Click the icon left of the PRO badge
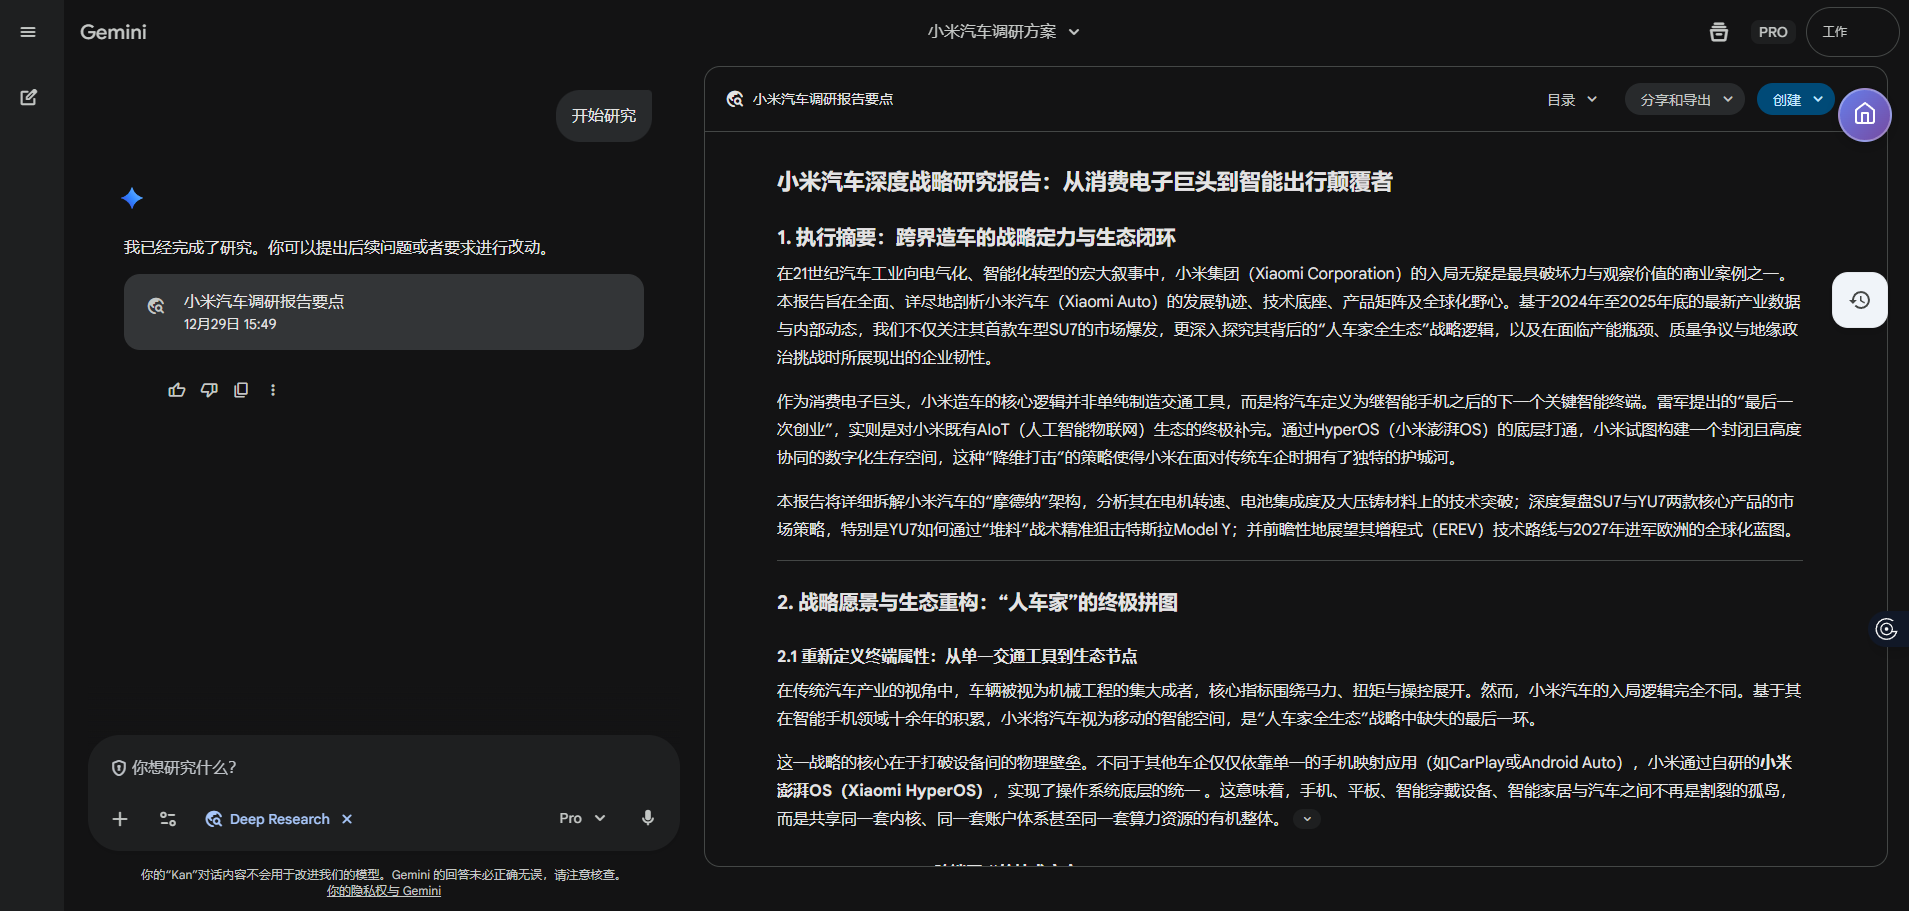This screenshot has height=911, width=1909. coord(1718,32)
